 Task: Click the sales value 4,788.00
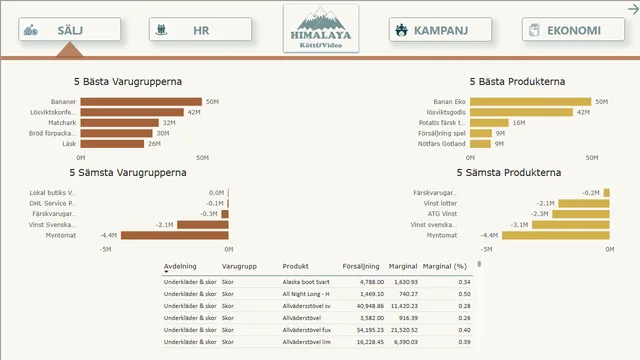point(372,282)
